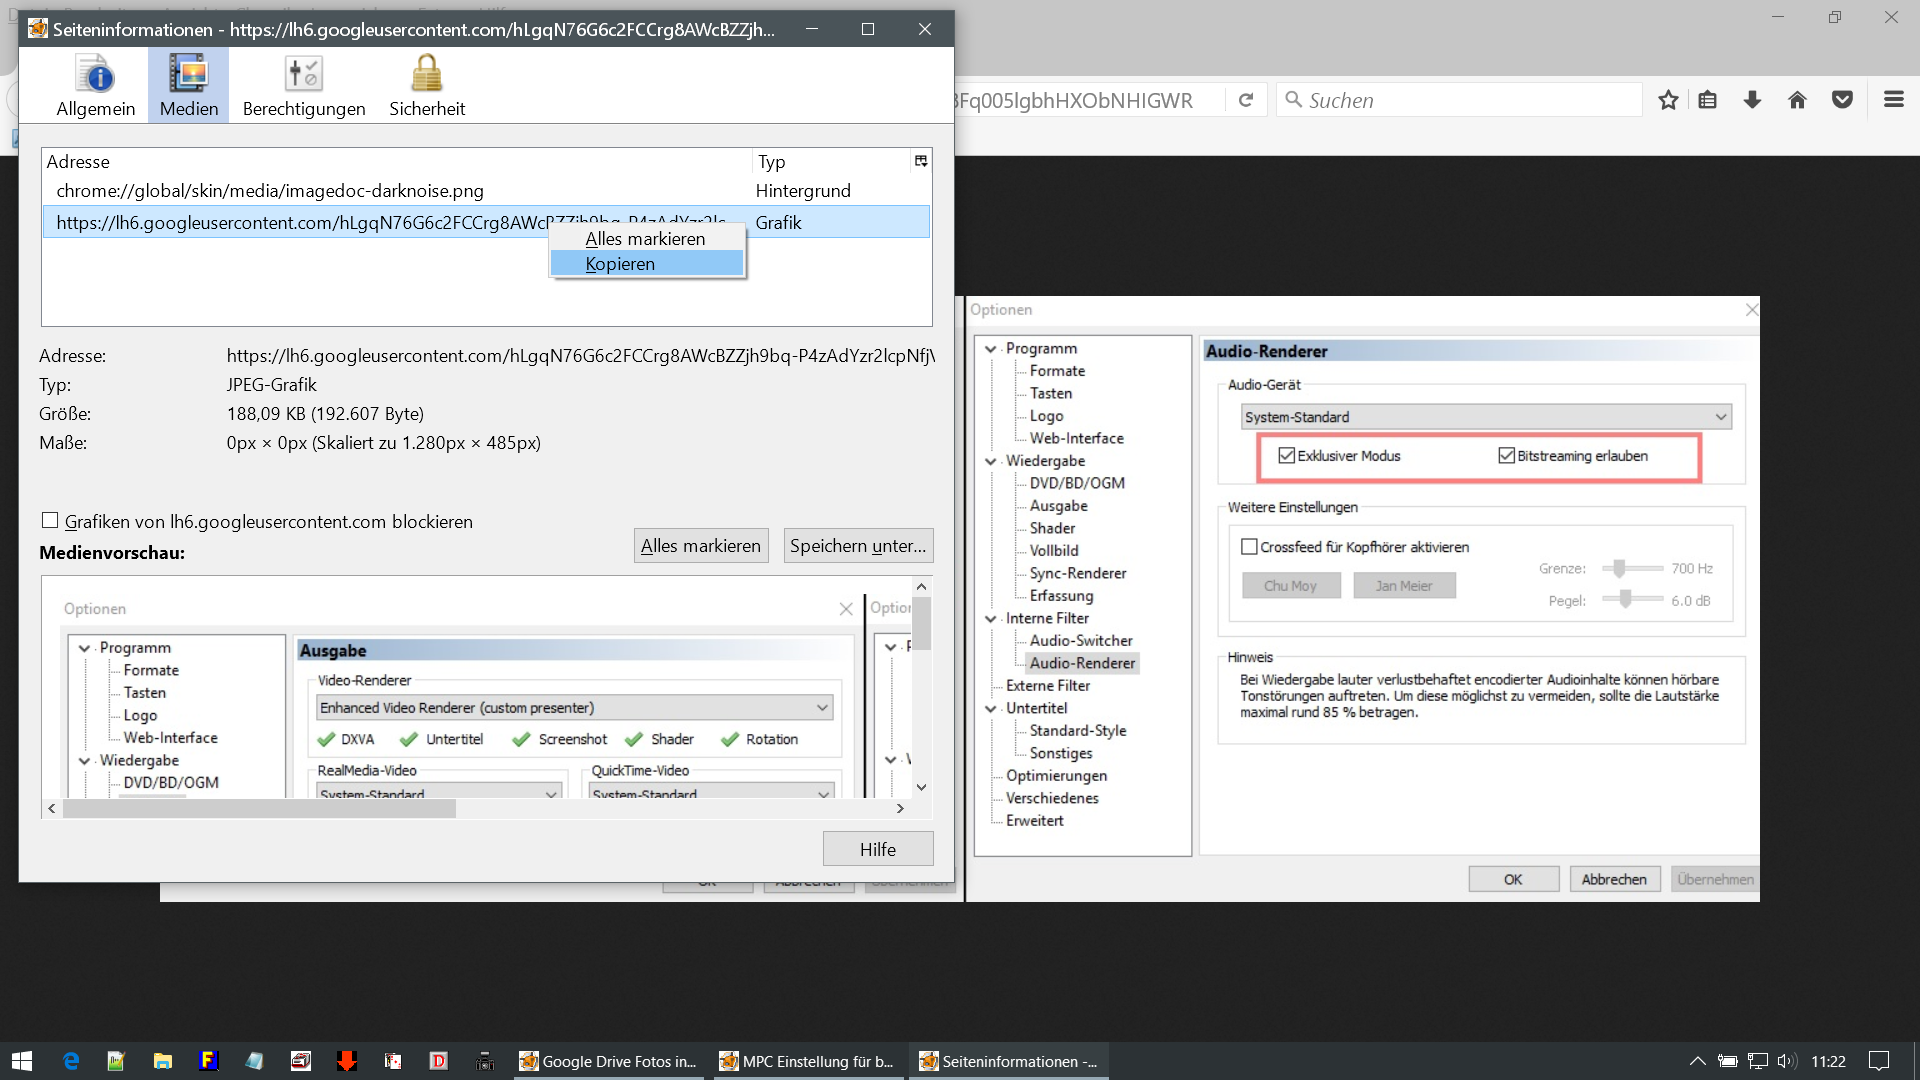Reload the page with the refresh icon
Viewport: 1920px width, 1080px height.
point(1246,100)
